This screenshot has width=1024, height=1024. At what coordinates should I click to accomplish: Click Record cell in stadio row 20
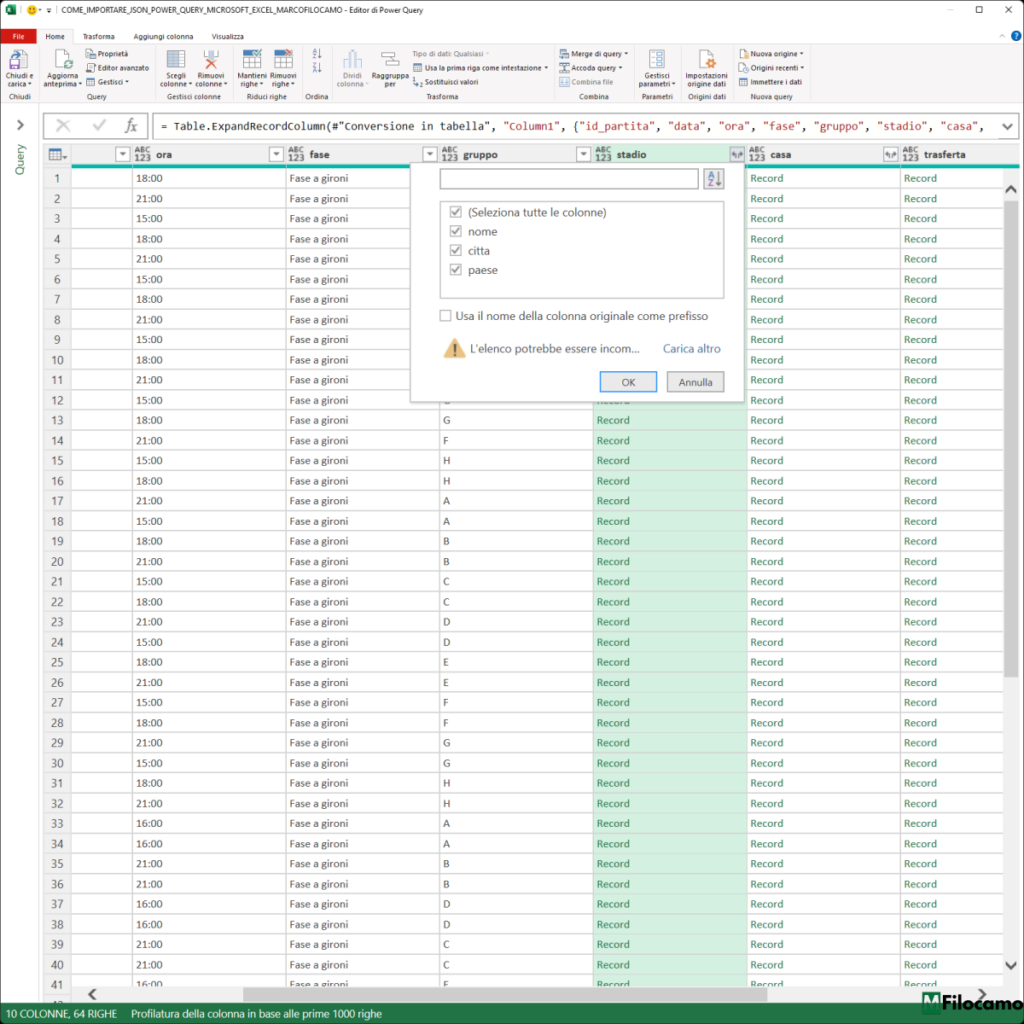(669, 562)
